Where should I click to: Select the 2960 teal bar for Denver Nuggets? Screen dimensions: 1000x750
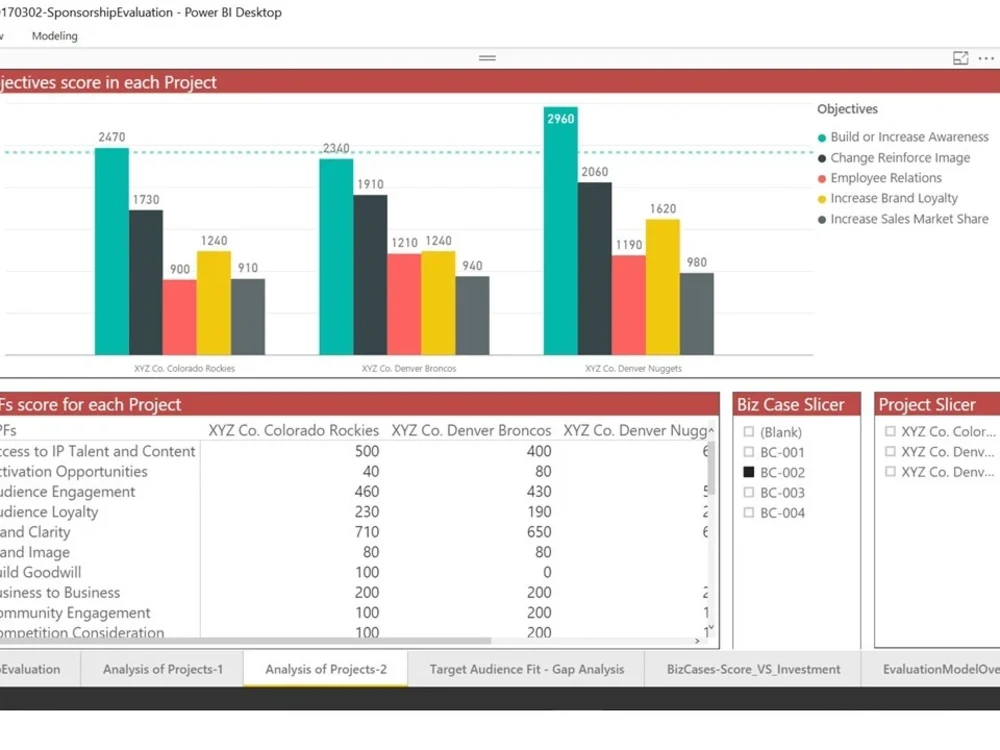click(561, 231)
